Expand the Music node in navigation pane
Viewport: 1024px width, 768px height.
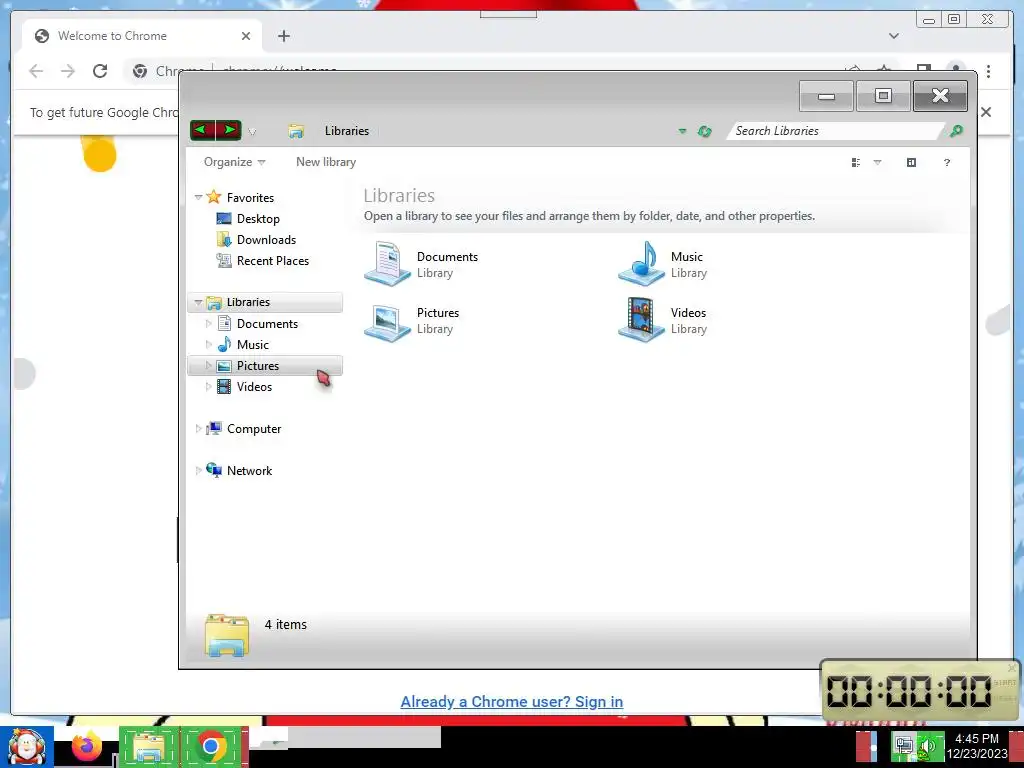point(208,344)
